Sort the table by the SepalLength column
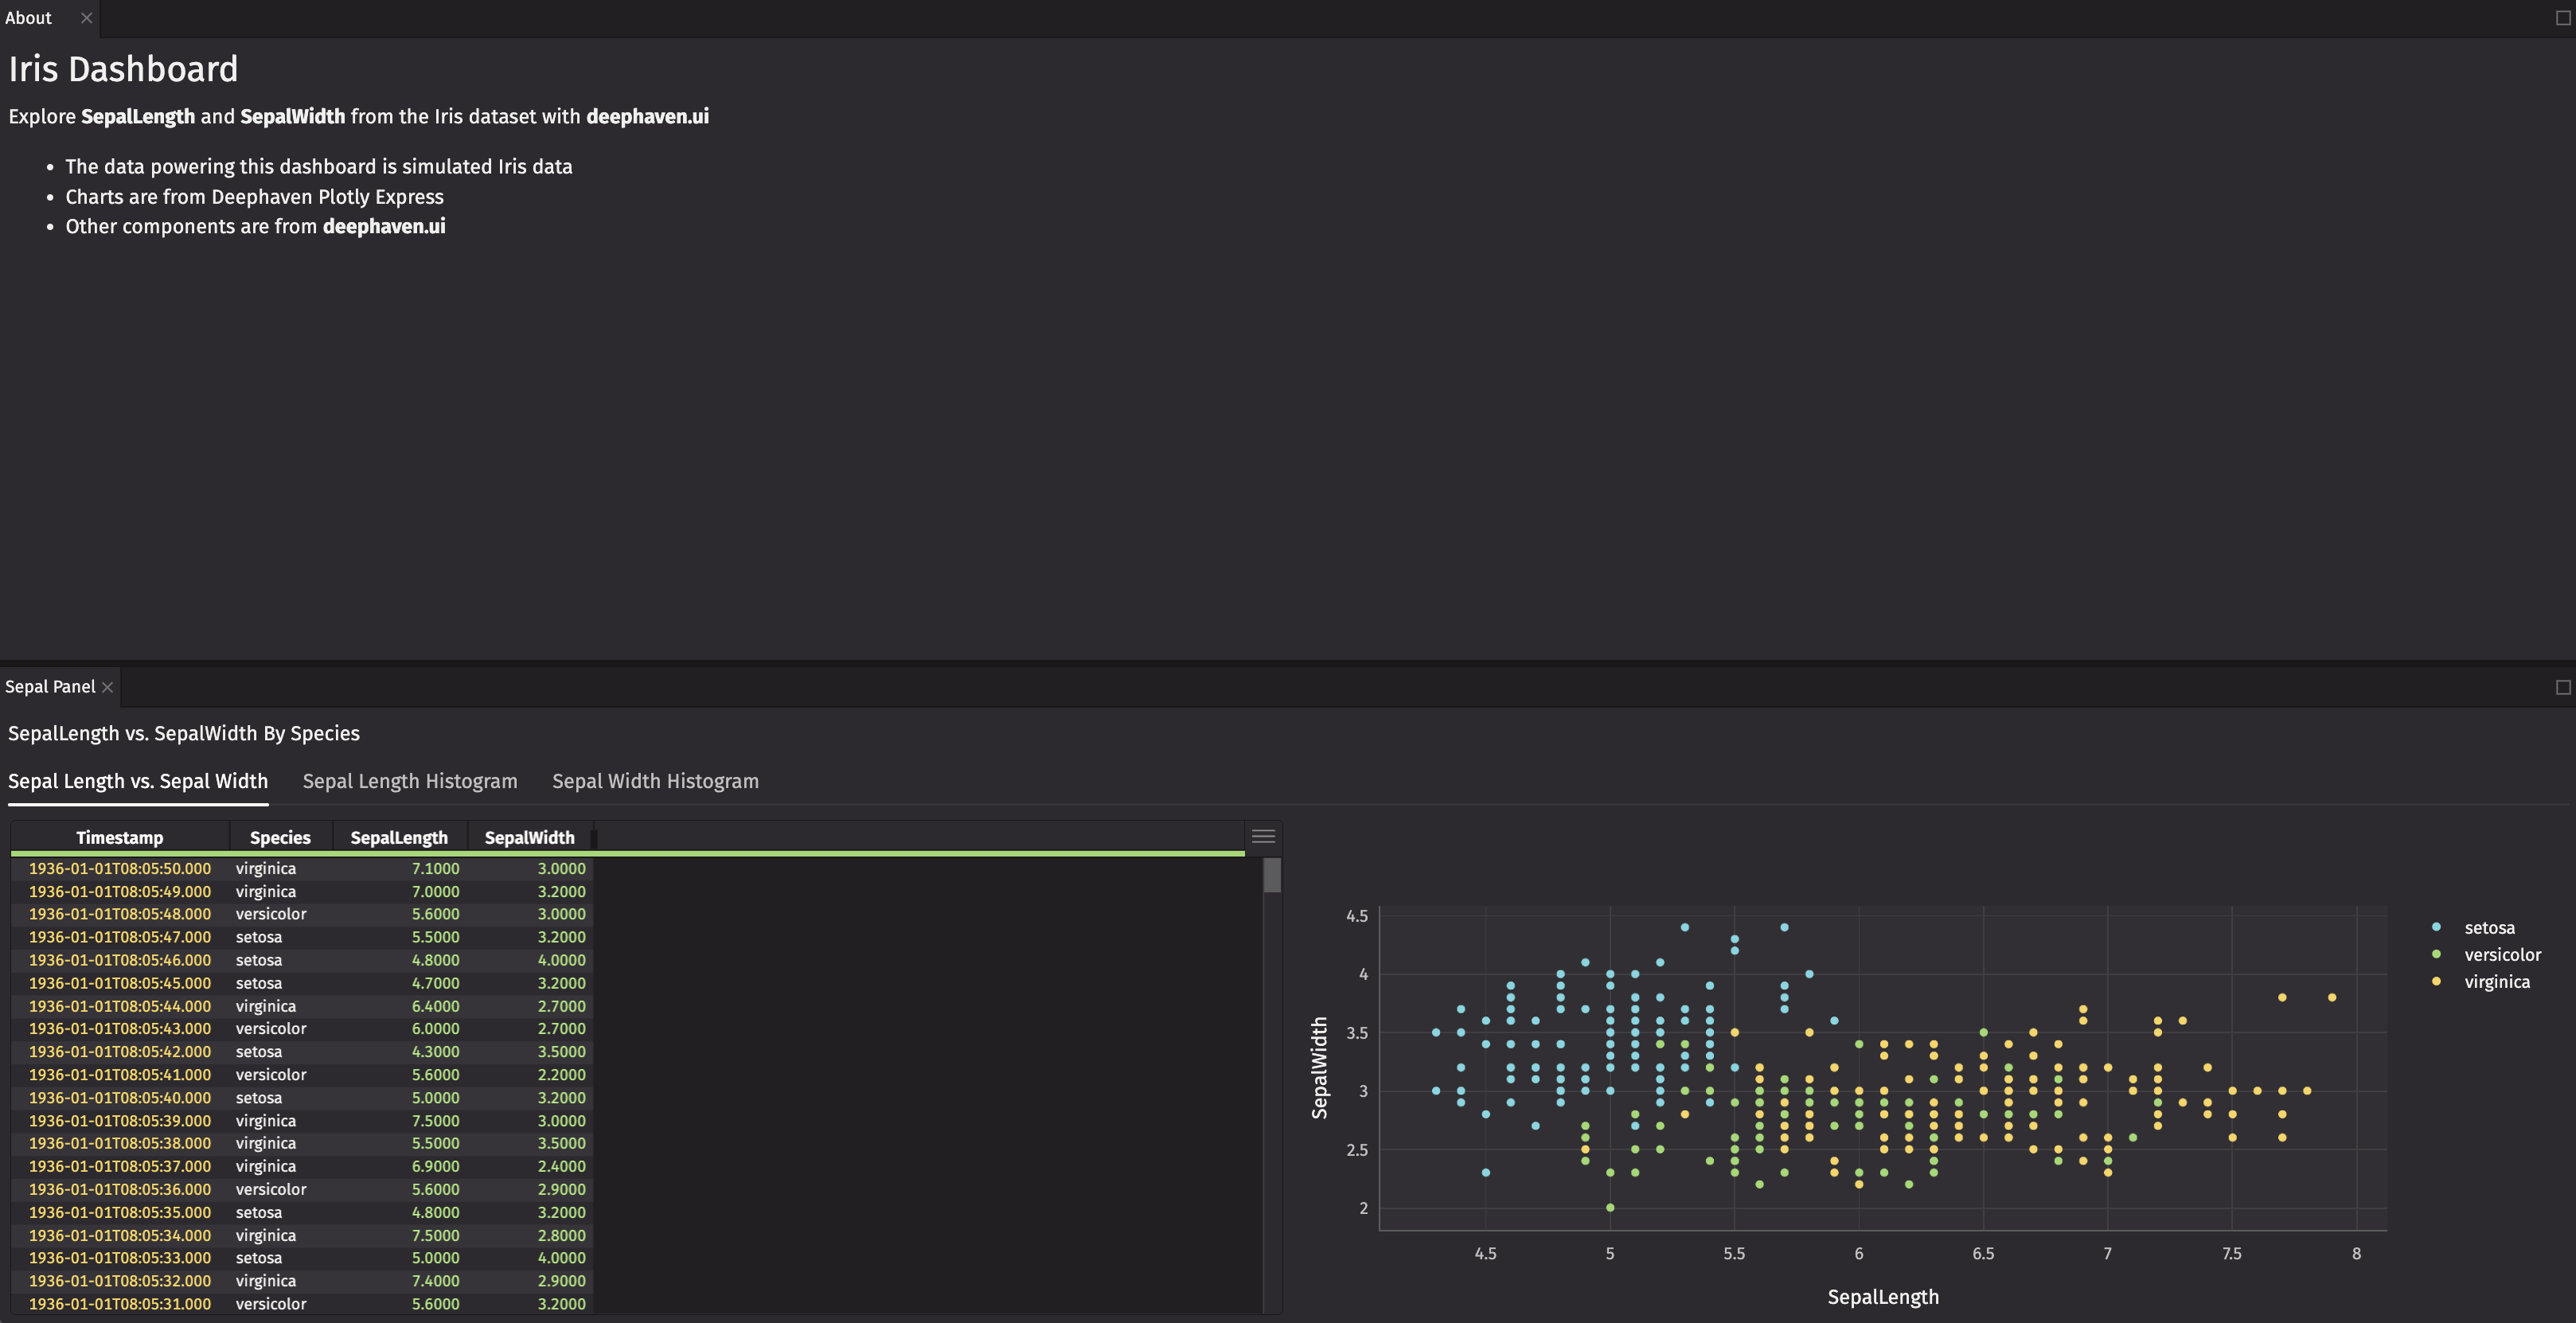Image resolution: width=2576 pixels, height=1323 pixels. pyautogui.click(x=399, y=837)
